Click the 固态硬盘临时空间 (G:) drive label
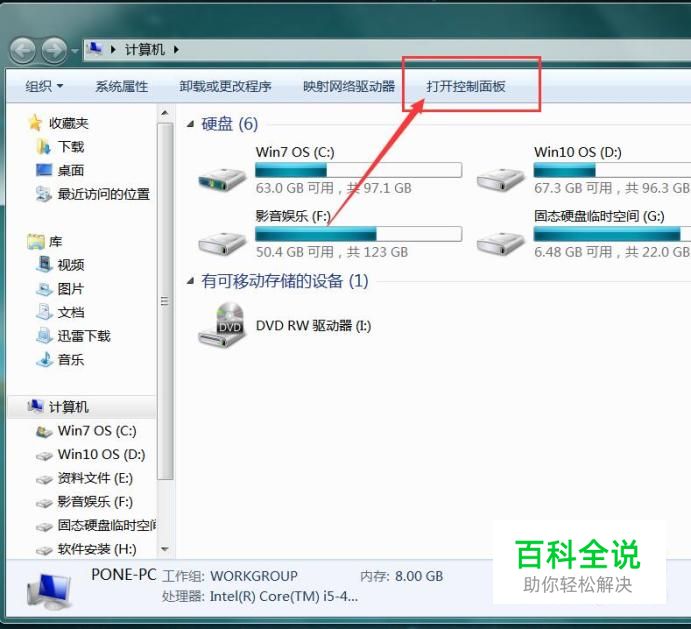The image size is (691, 629). [599, 216]
